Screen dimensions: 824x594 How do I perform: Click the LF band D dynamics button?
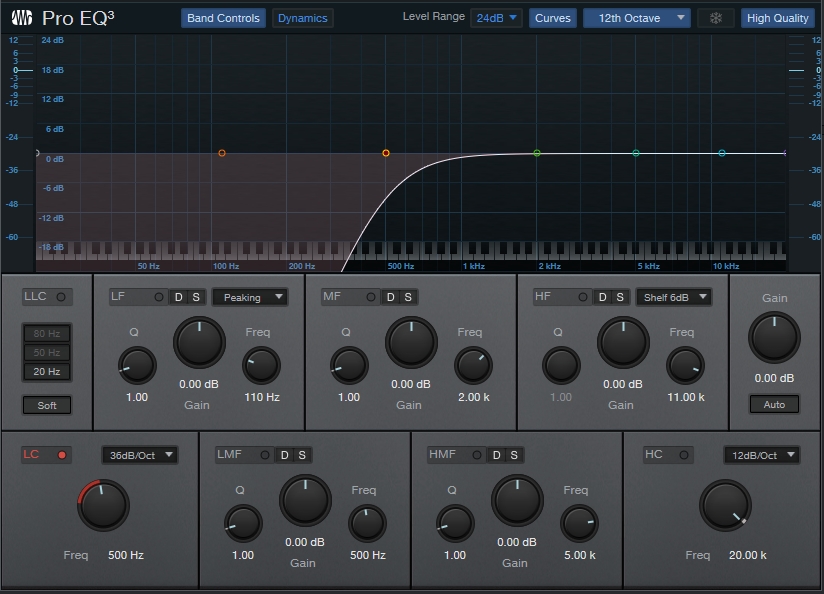pyautogui.click(x=179, y=297)
